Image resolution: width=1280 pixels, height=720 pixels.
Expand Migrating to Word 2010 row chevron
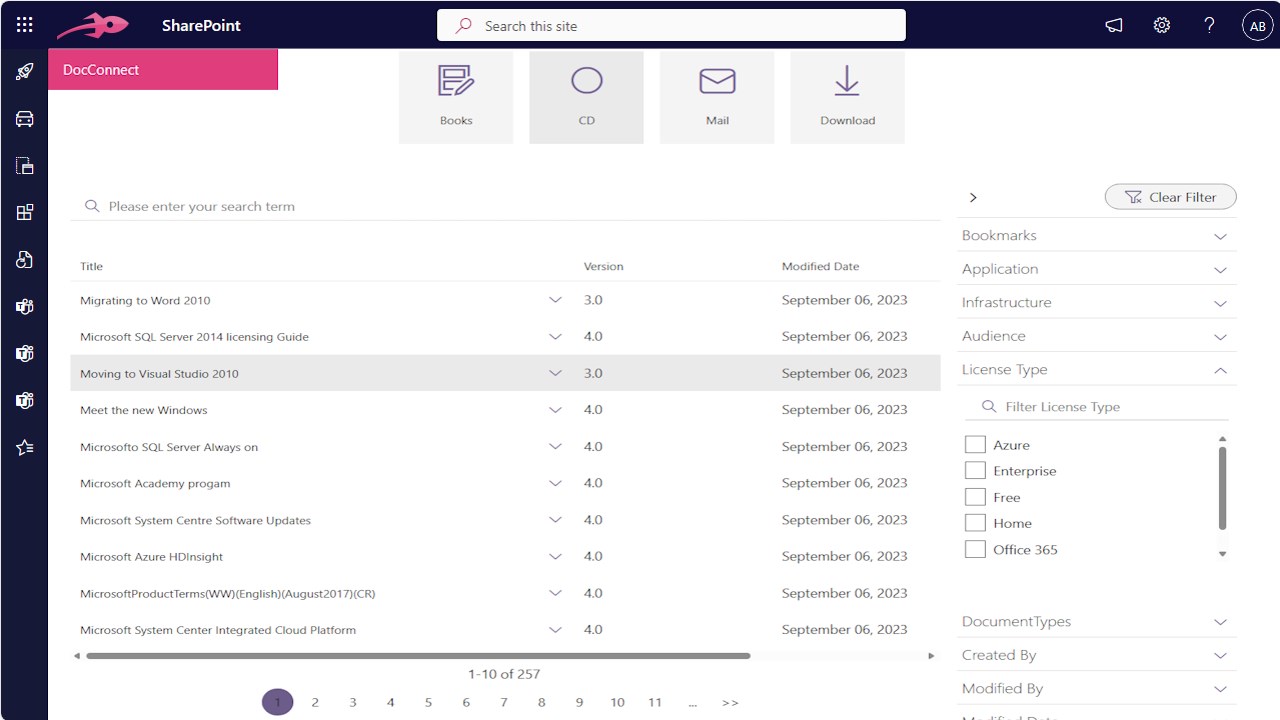(x=556, y=300)
